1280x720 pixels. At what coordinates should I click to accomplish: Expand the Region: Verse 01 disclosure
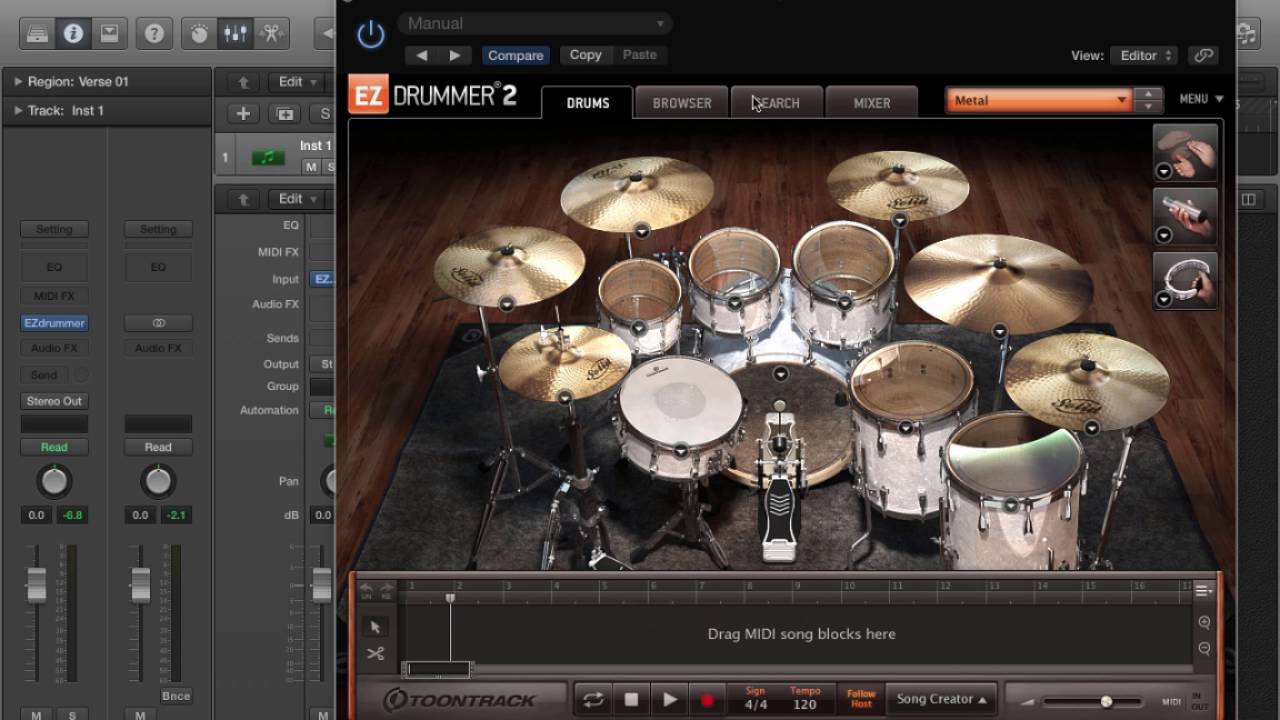point(17,82)
